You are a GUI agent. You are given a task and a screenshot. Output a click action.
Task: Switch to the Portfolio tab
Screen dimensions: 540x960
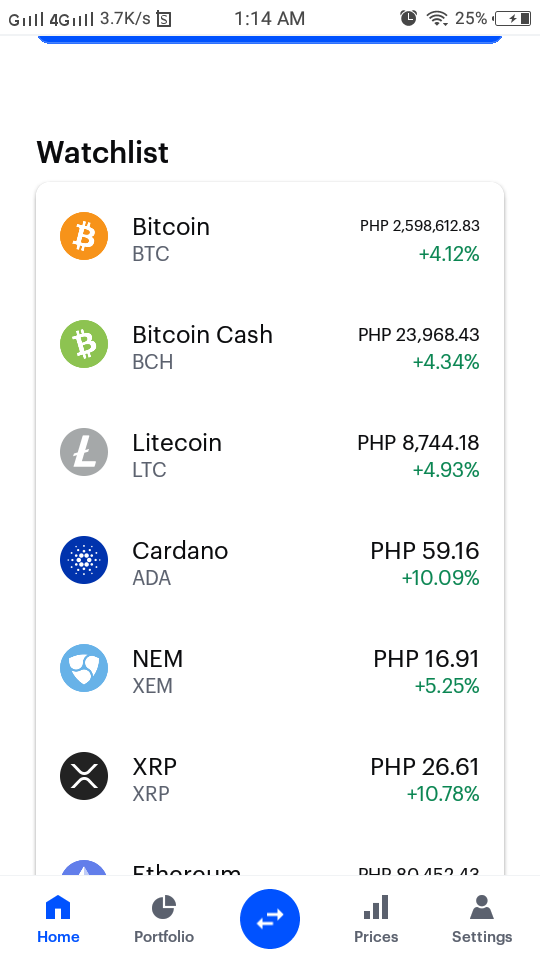coord(163,919)
